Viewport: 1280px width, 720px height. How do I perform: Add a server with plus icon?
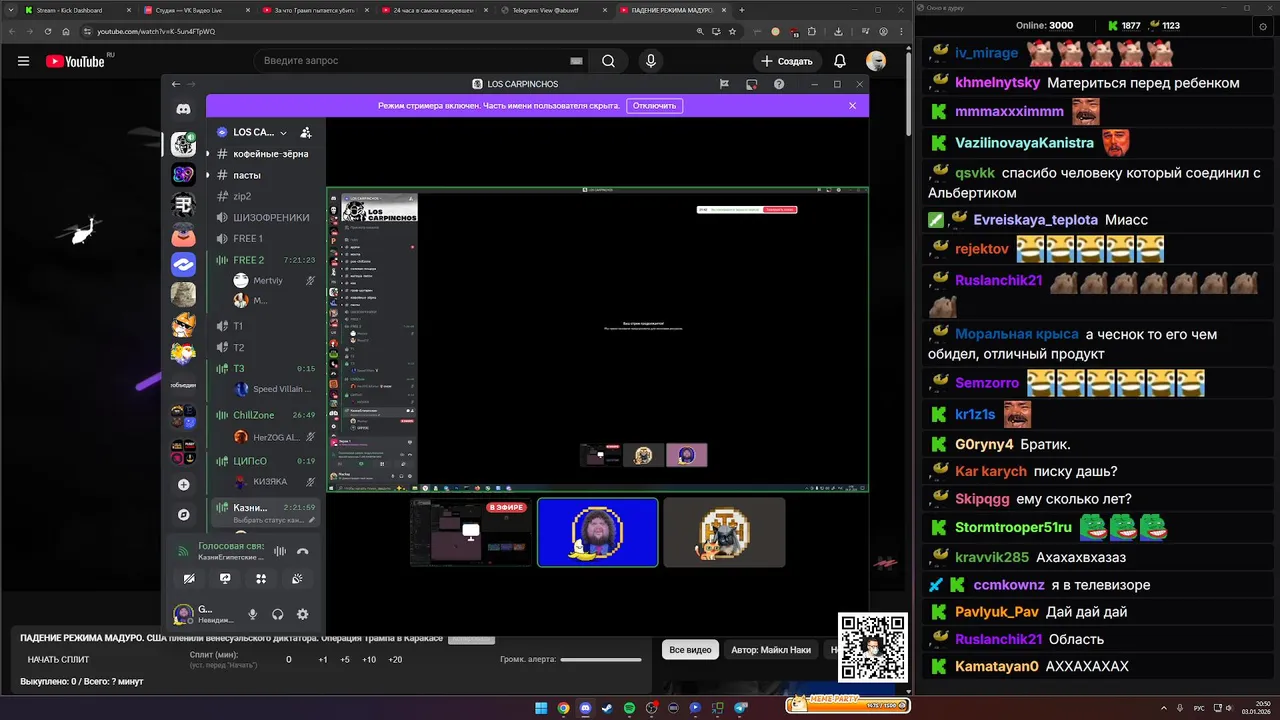pyautogui.click(x=183, y=484)
